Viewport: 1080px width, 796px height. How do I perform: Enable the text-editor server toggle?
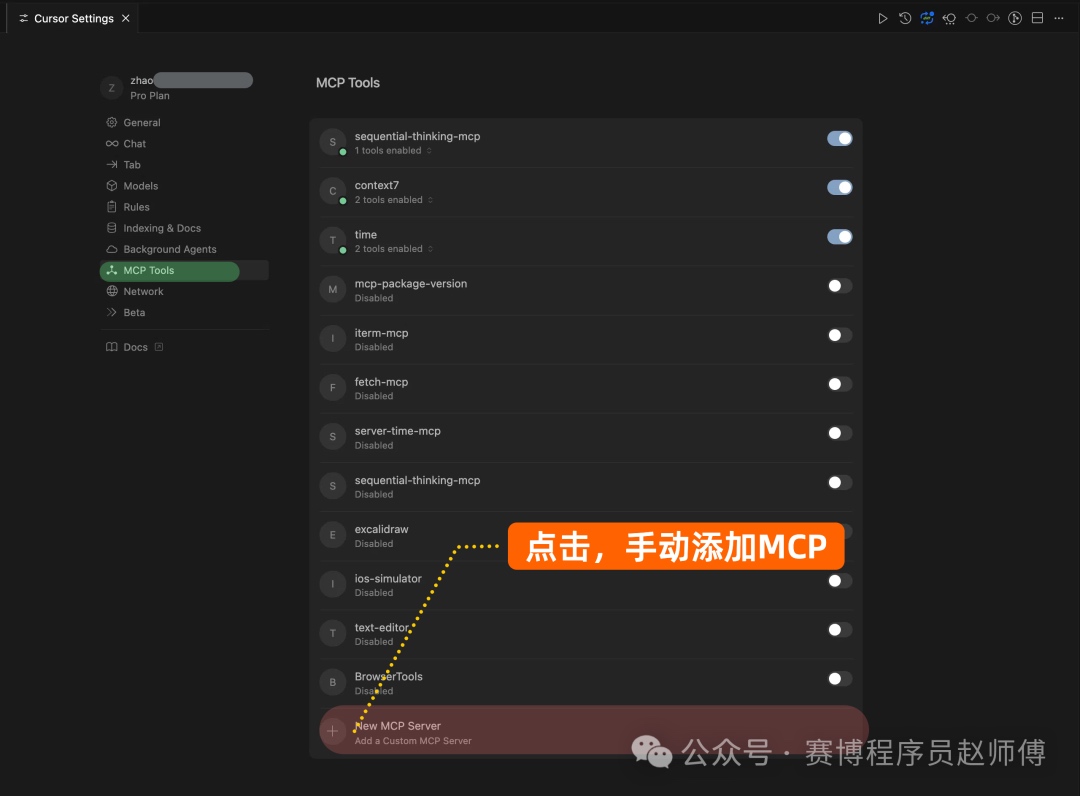point(840,629)
